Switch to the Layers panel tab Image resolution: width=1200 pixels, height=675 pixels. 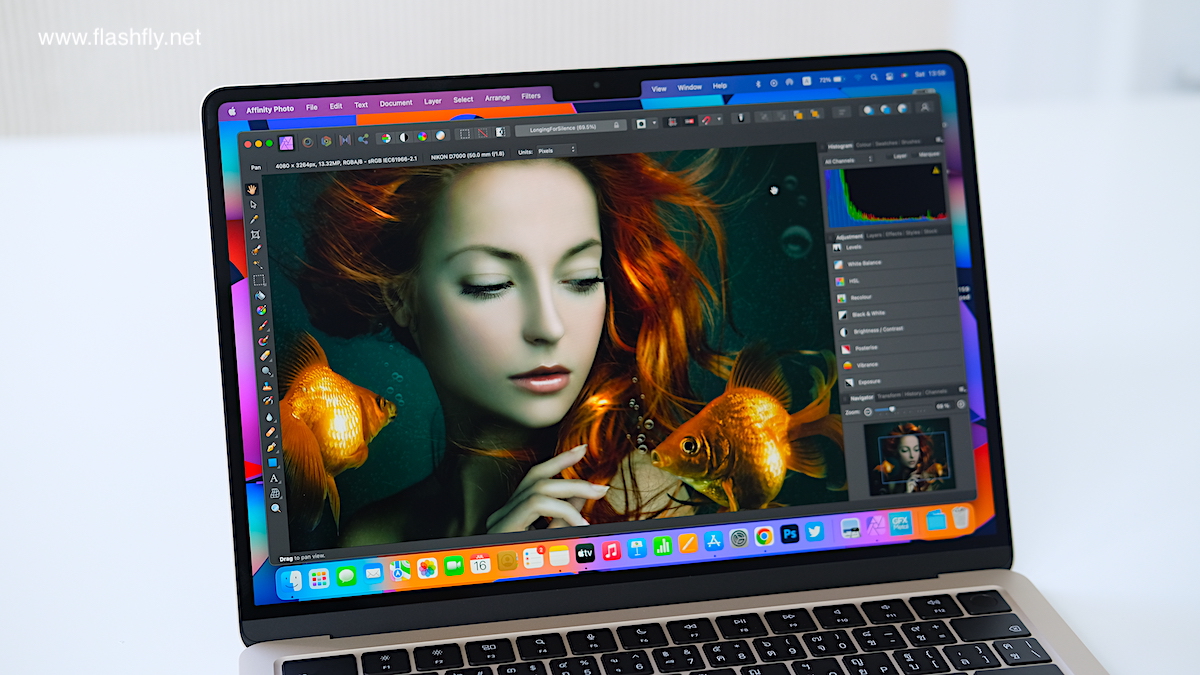click(x=873, y=233)
